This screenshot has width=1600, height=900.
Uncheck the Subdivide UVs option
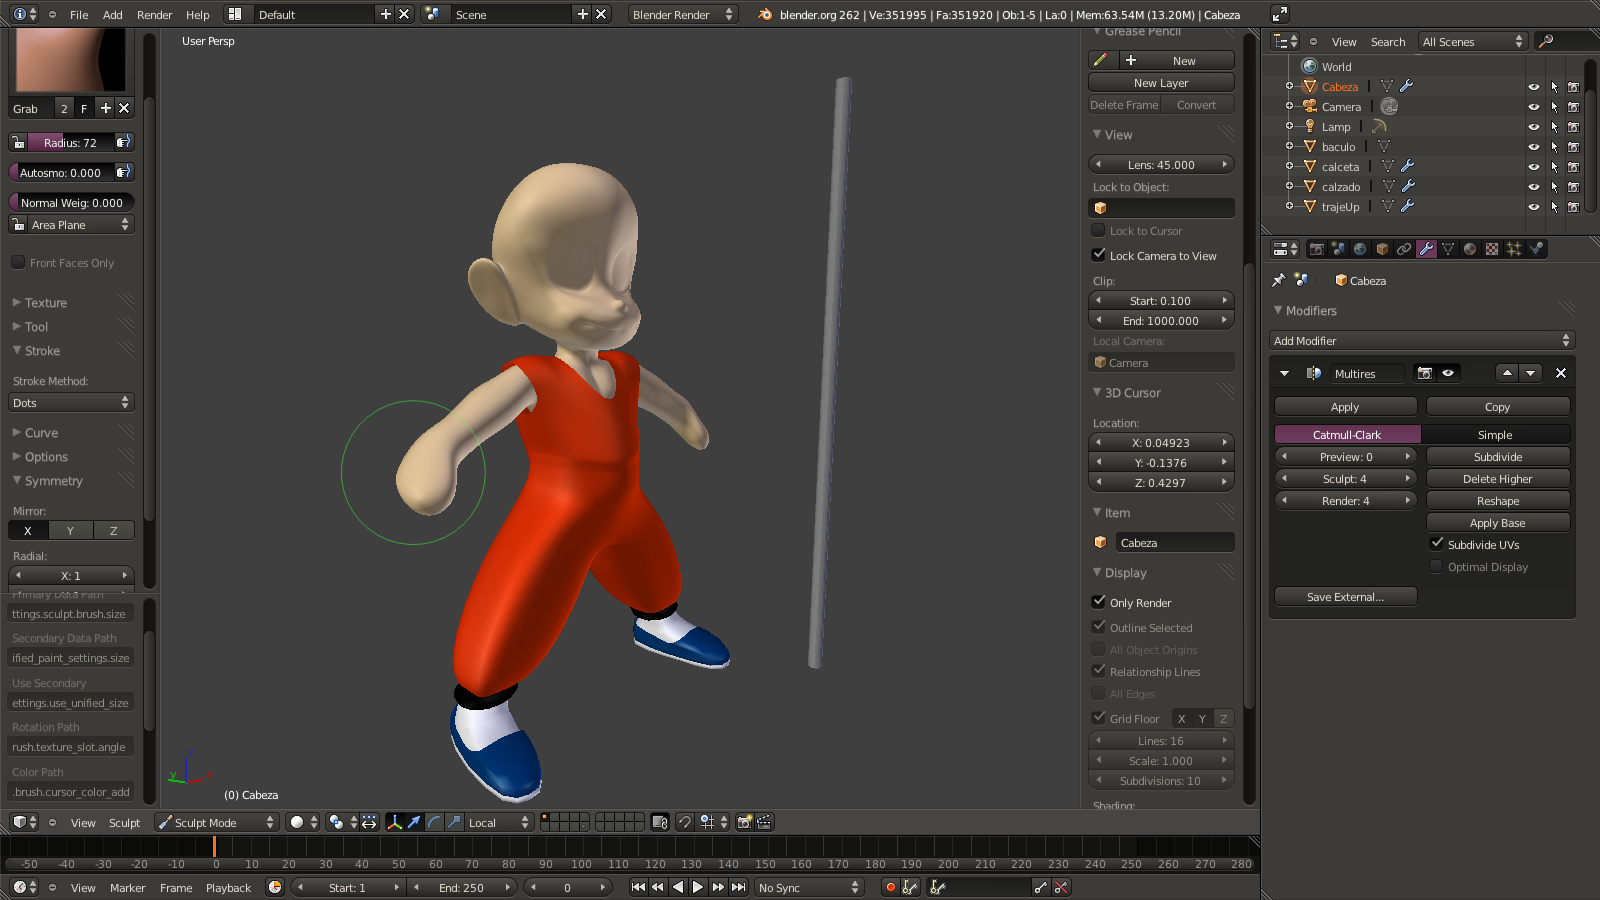click(x=1437, y=543)
